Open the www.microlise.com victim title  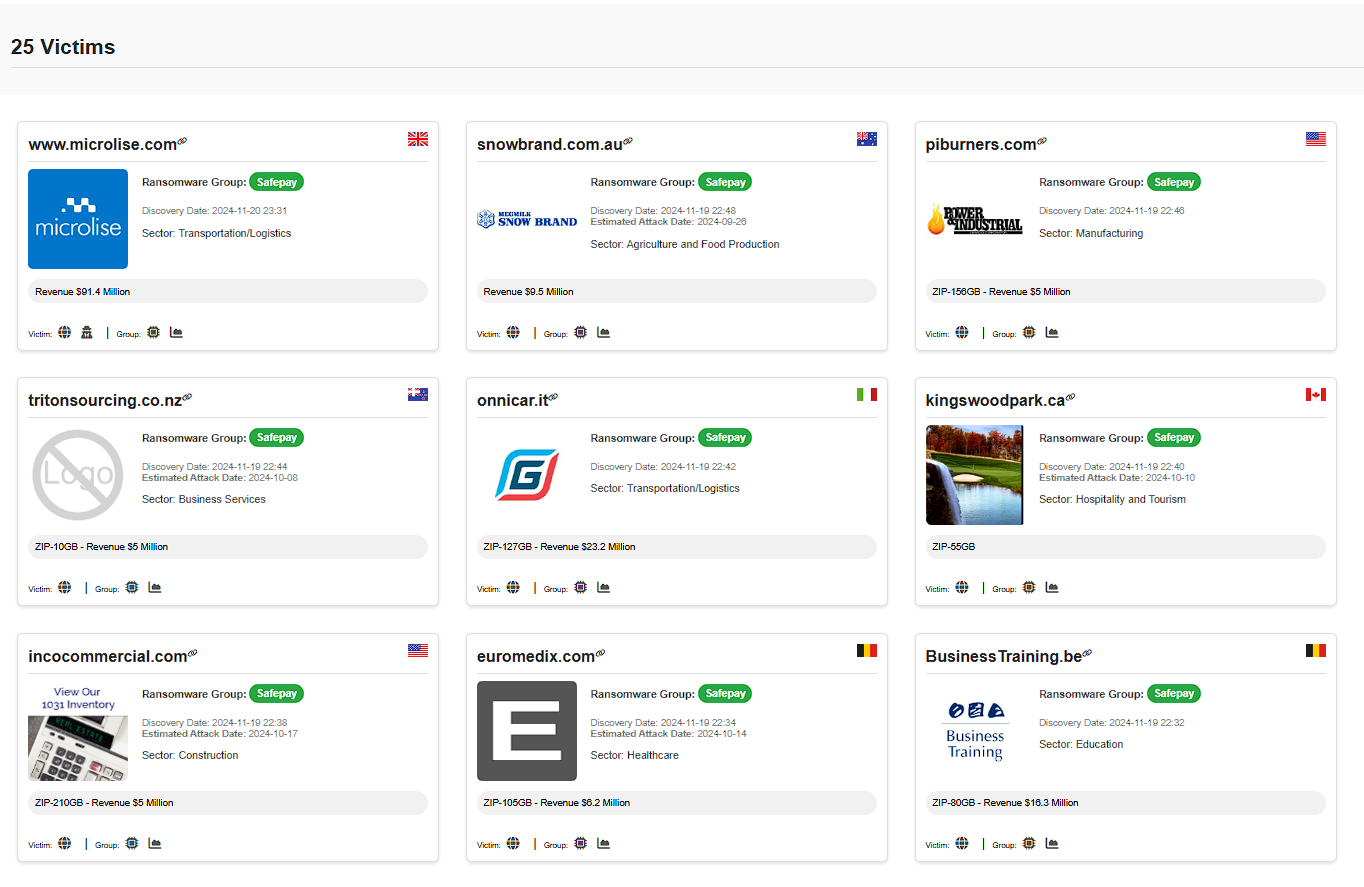(x=103, y=145)
